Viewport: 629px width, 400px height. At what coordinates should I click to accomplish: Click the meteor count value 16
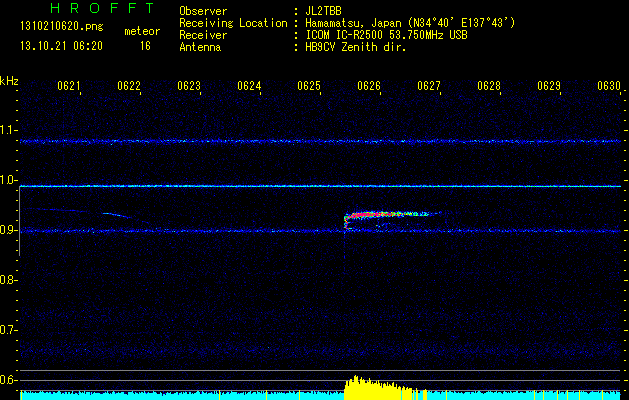(x=145, y=46)
